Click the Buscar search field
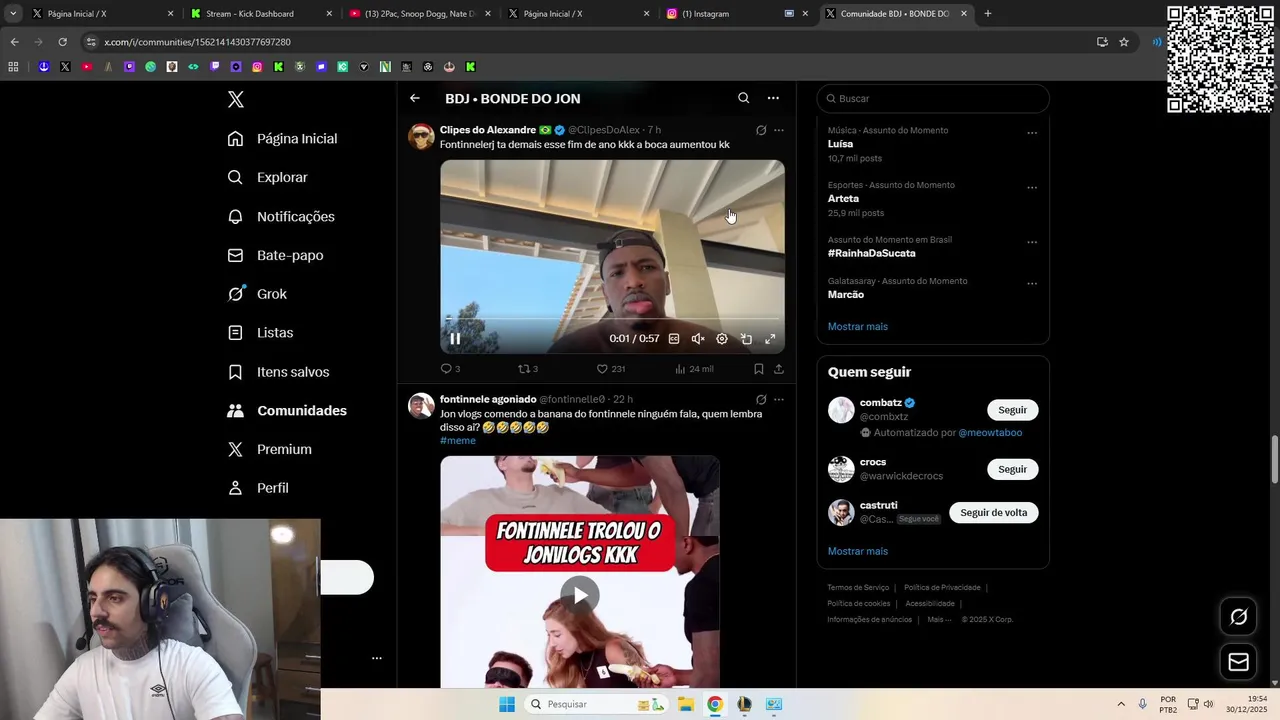Image resolution: width=1280 pixels, height=720 pixels. 933,98
